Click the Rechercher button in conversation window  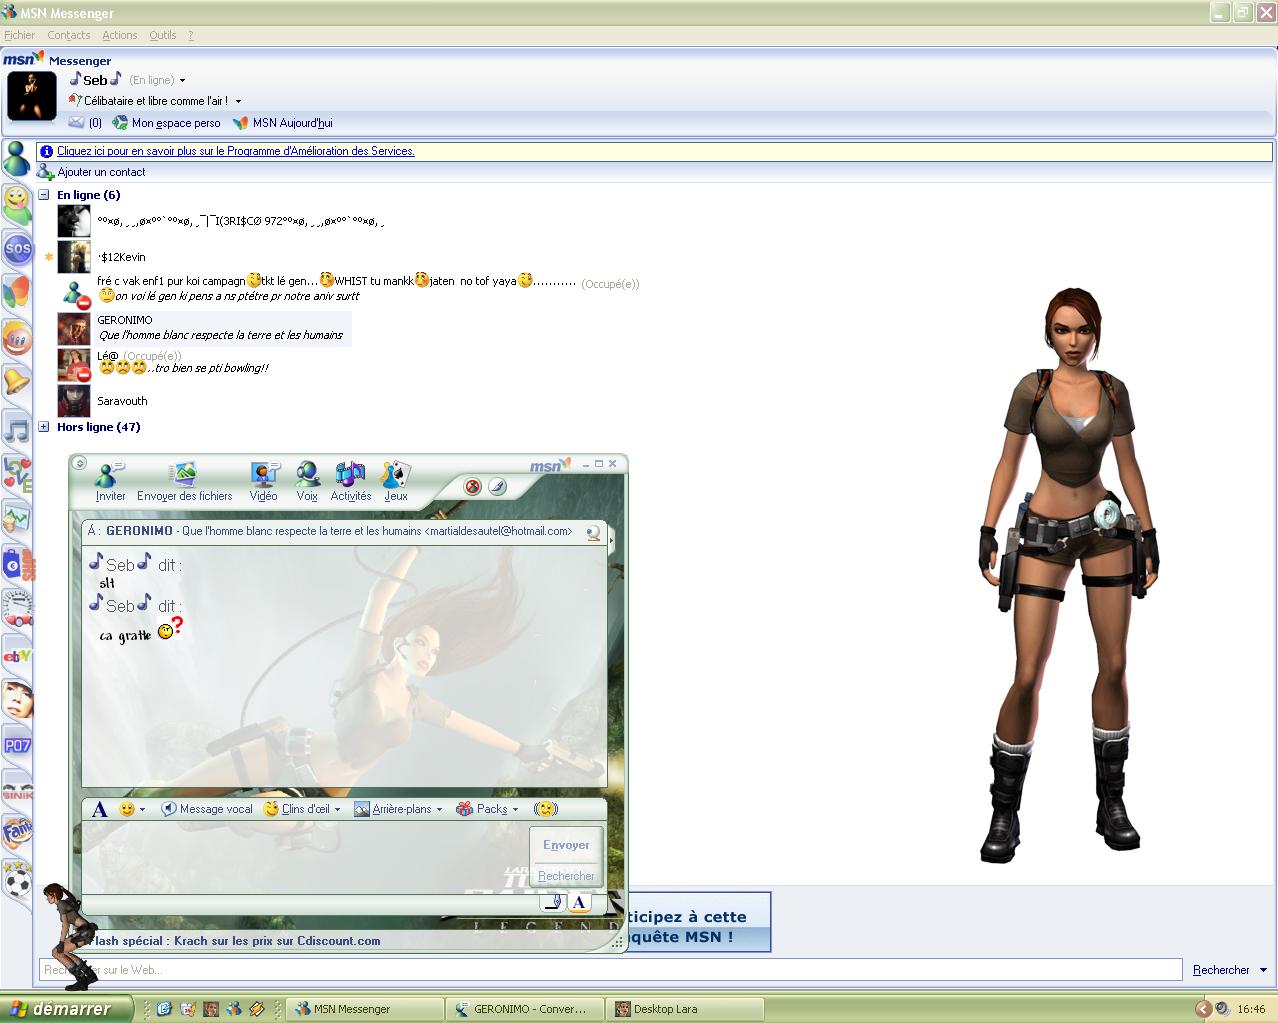click(x=566, y=876)
